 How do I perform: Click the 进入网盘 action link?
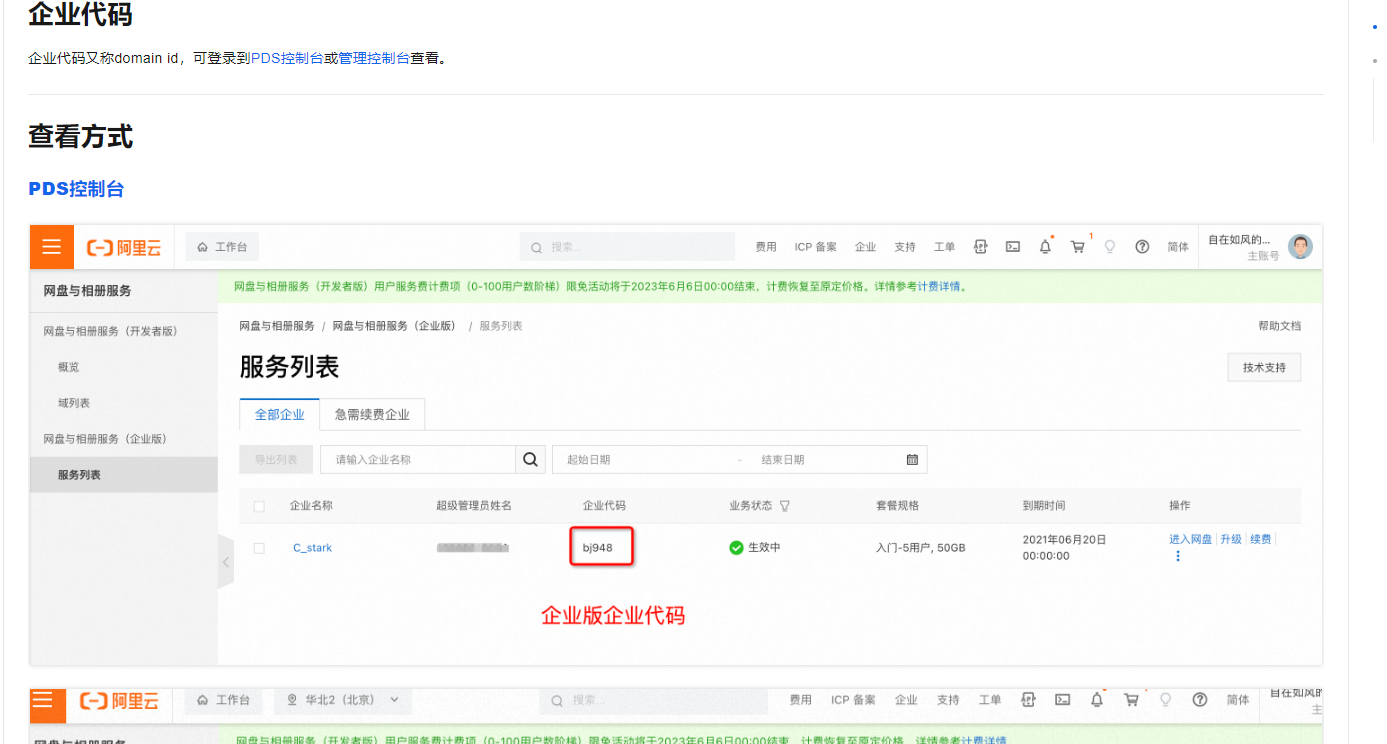point(1190,539)
